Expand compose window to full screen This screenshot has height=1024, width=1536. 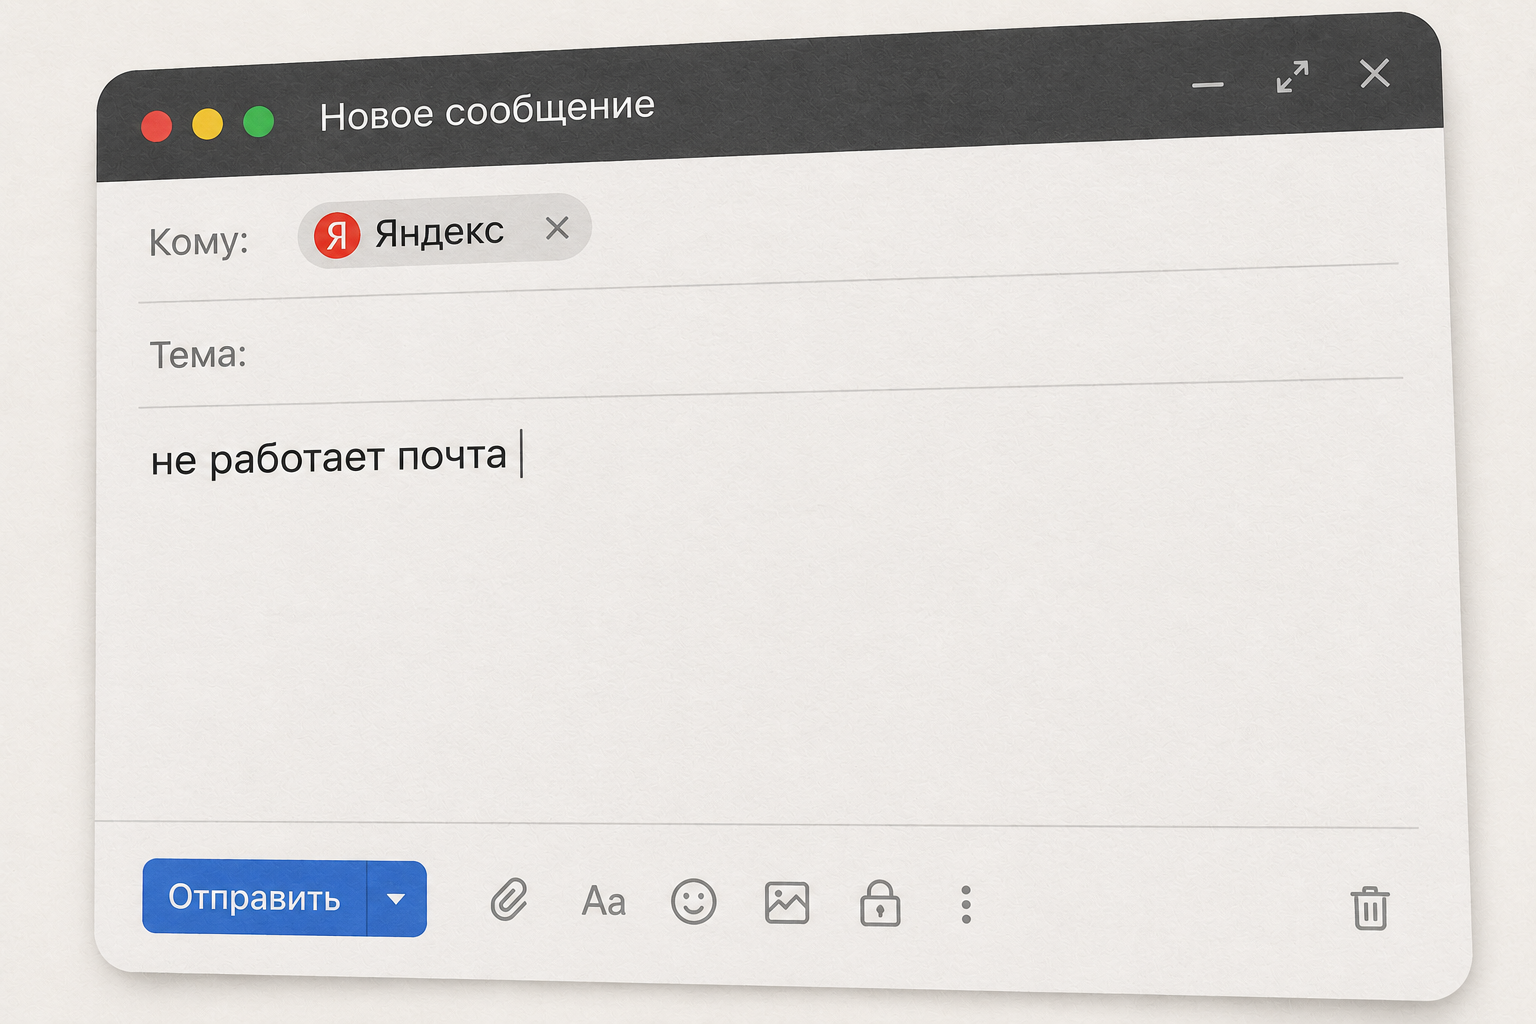pyautogui.click(x=1292, y=77)
